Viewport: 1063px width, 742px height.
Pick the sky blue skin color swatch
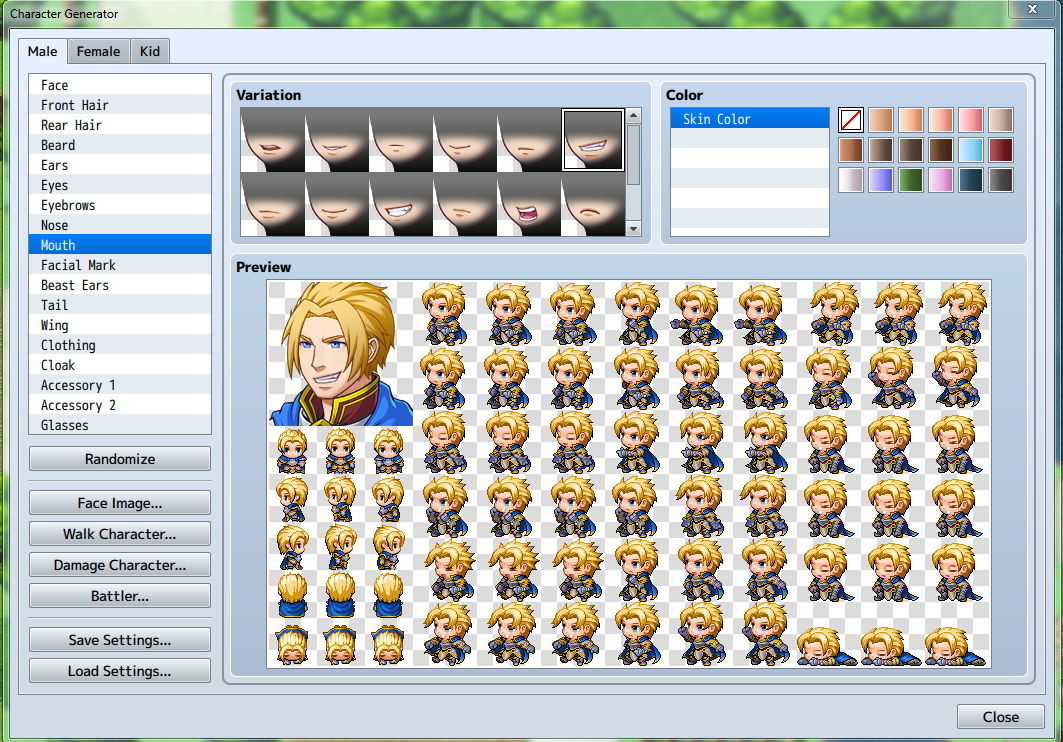click(x=971, y=150)
